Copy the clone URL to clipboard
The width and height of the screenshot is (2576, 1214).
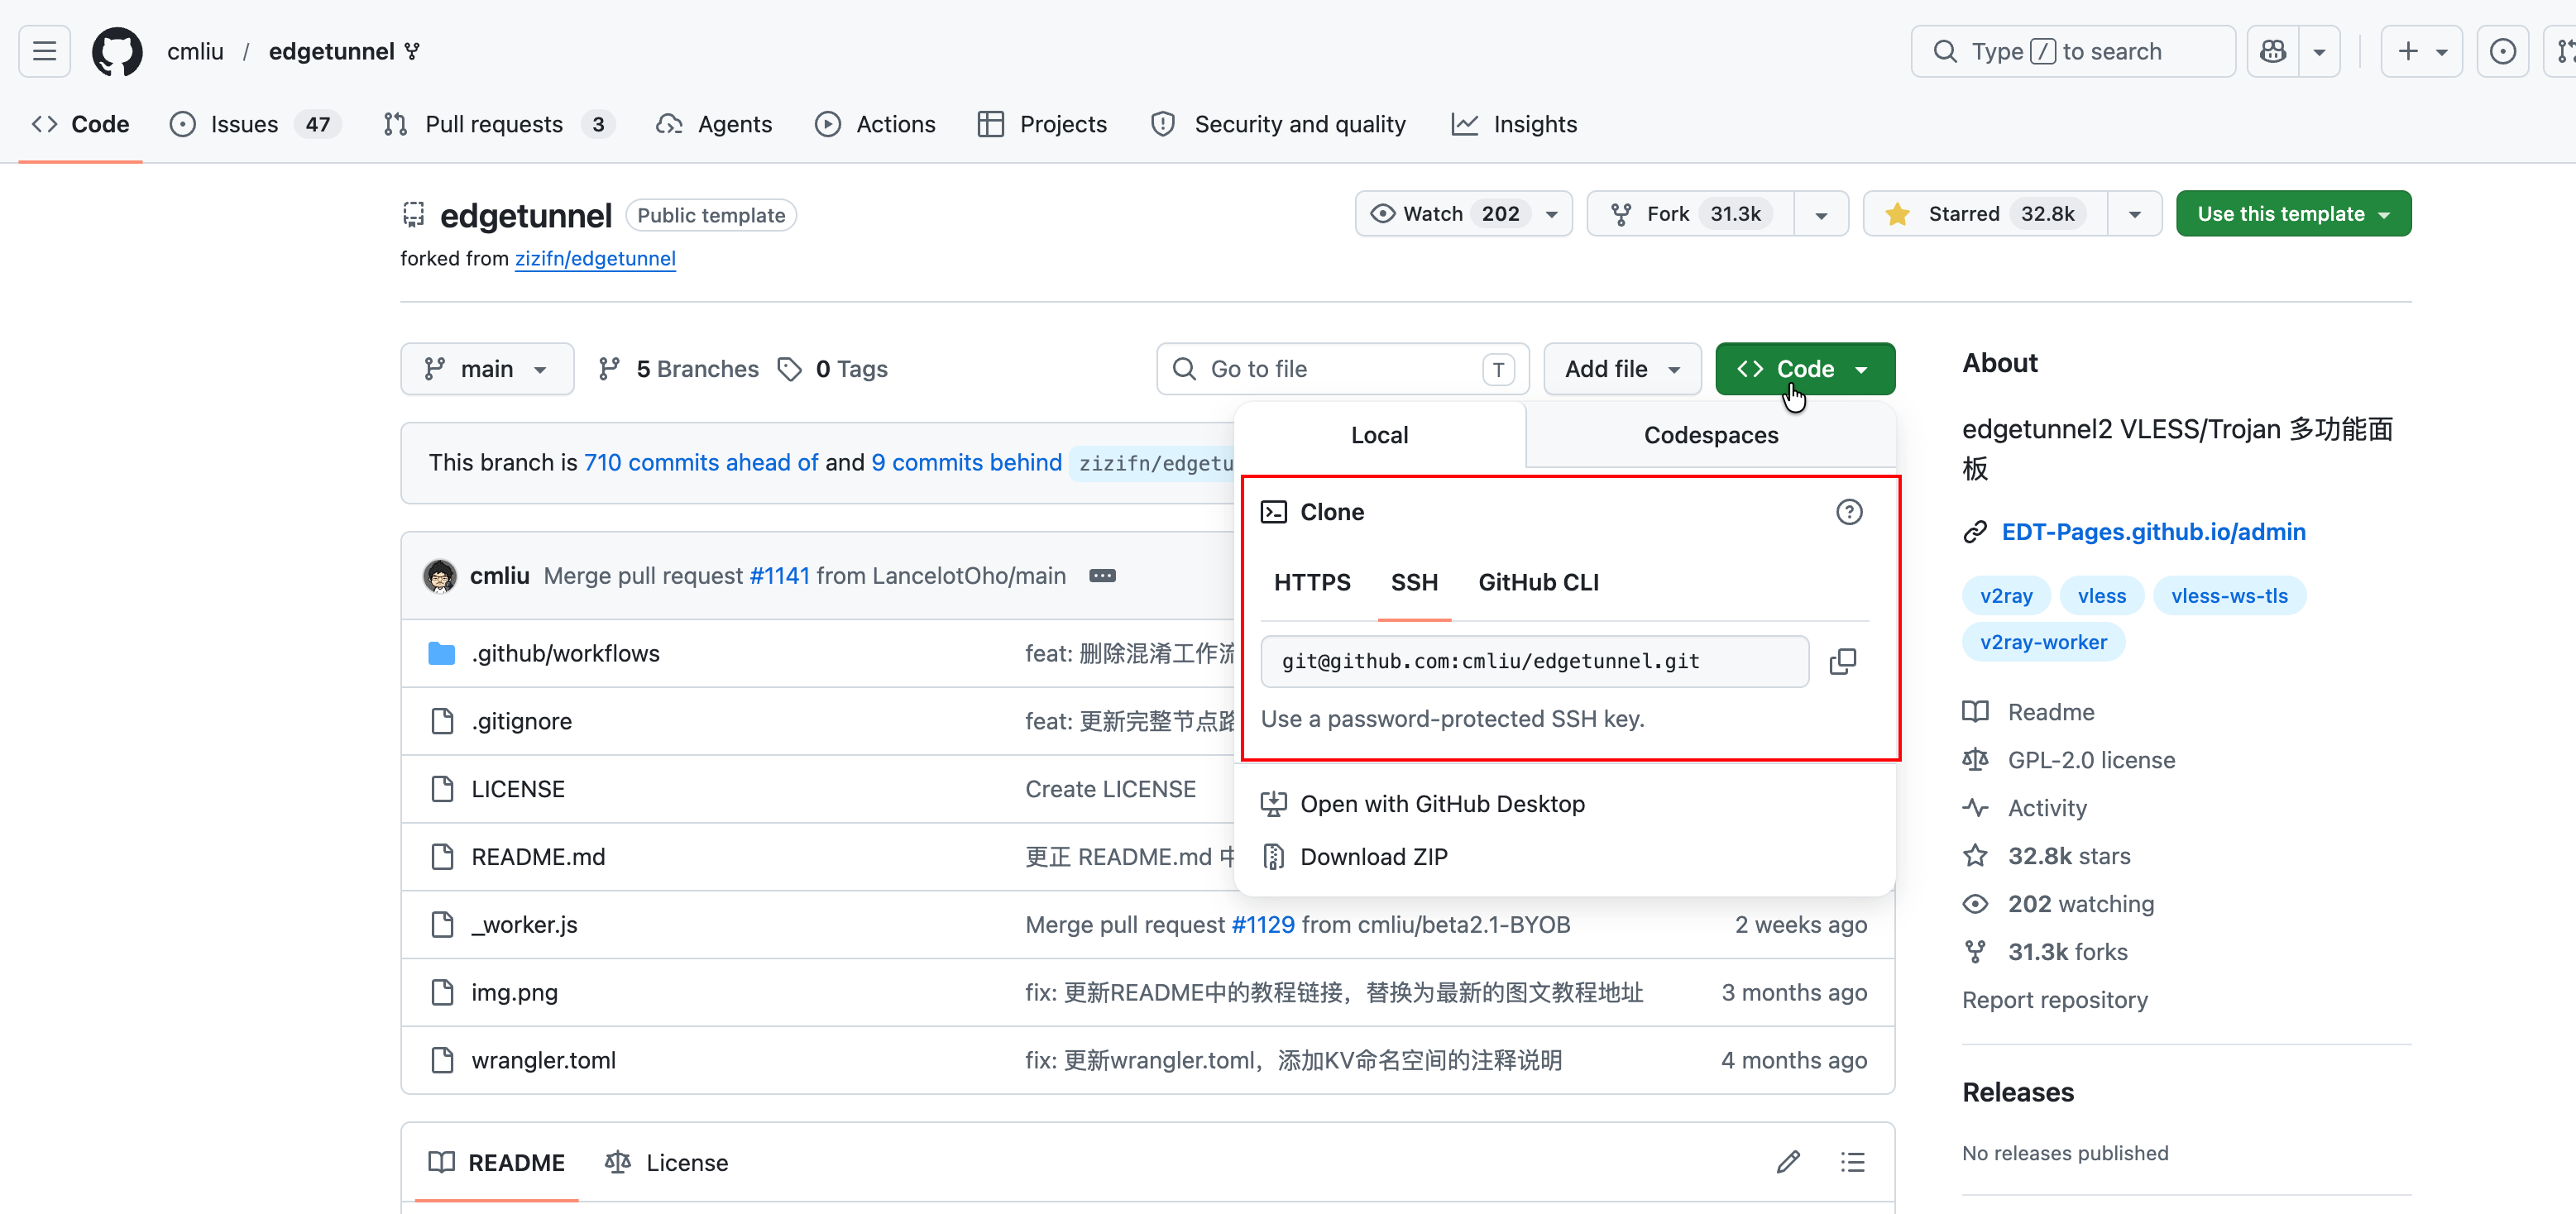point(1842,661)
